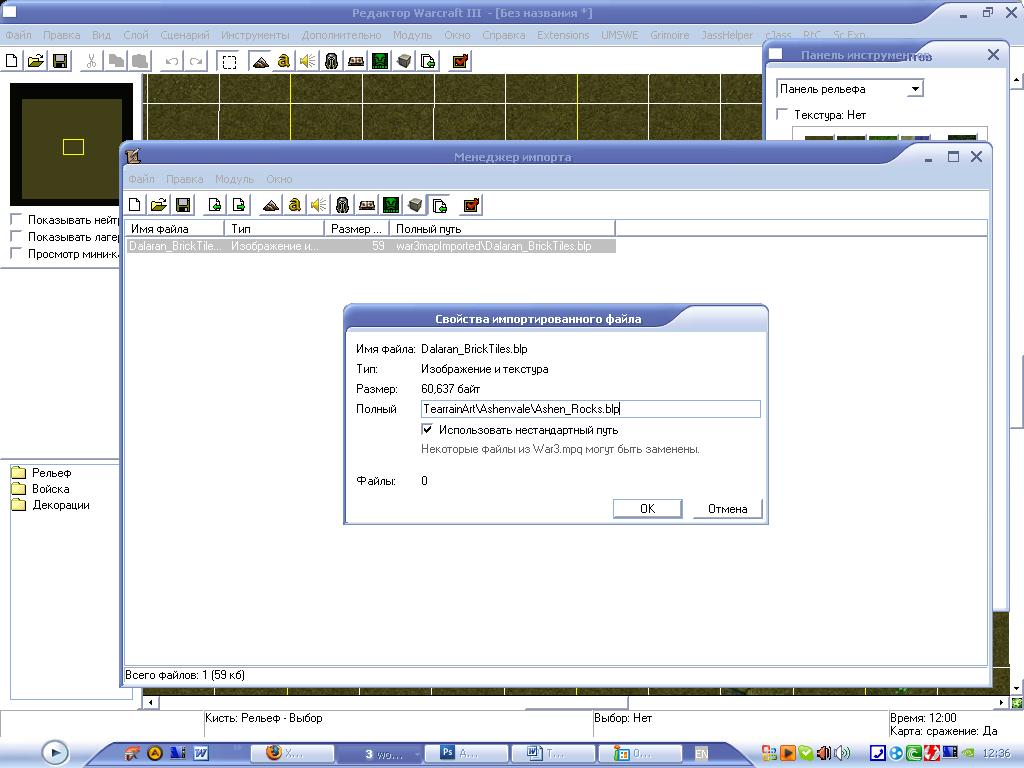The height and width of the screenshot is (768, 1024).
Task: Click Export File icon in Import Manager
Action: coord(239,205)
